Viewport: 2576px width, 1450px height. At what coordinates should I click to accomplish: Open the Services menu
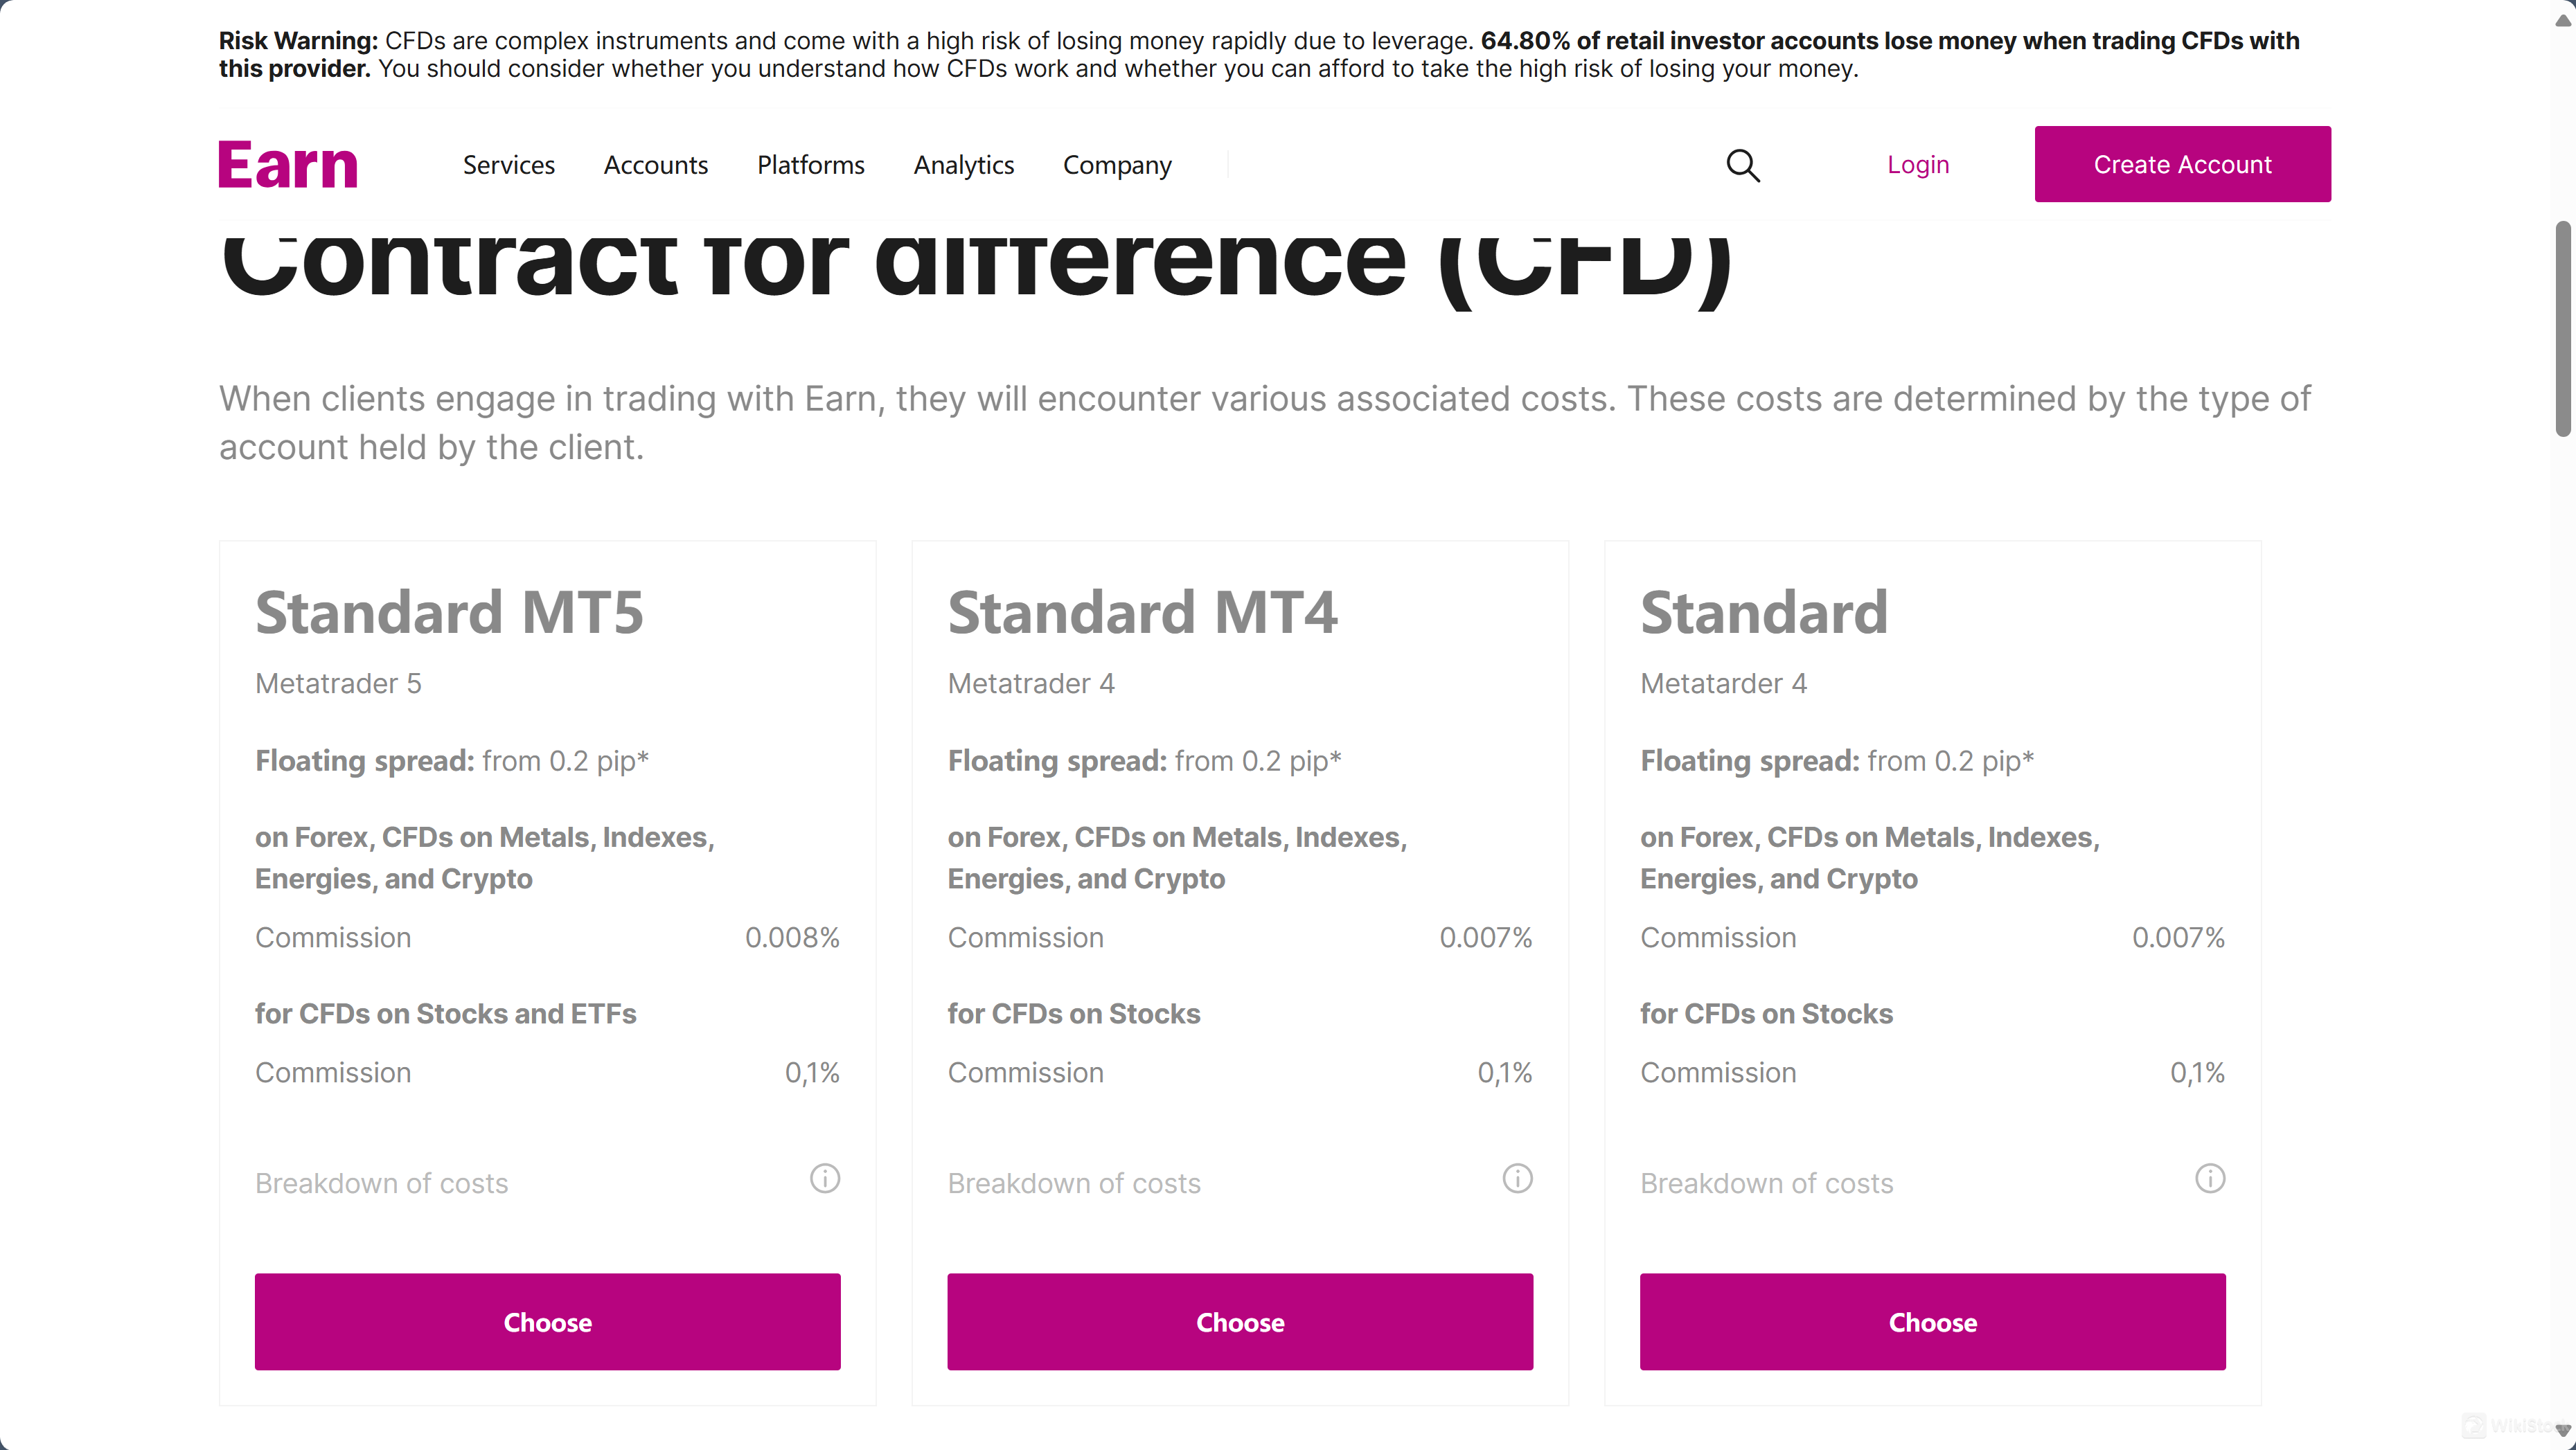pos(508,165)
